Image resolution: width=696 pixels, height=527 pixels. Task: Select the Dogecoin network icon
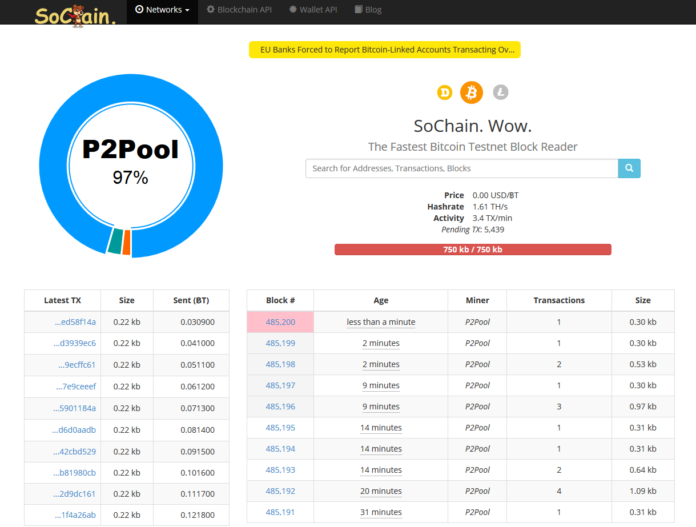tap(444, 92)
